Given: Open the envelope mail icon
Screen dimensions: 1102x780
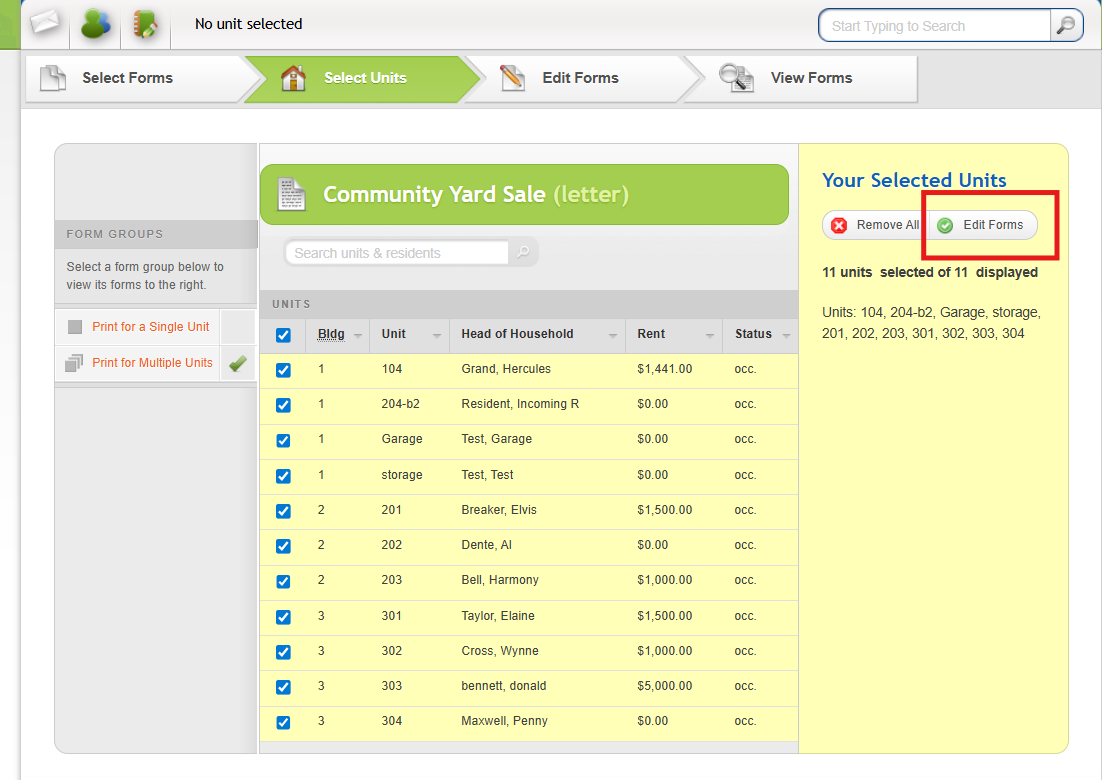Looking at the screenshot, I should pyautogui.click(x=44, y=23).
